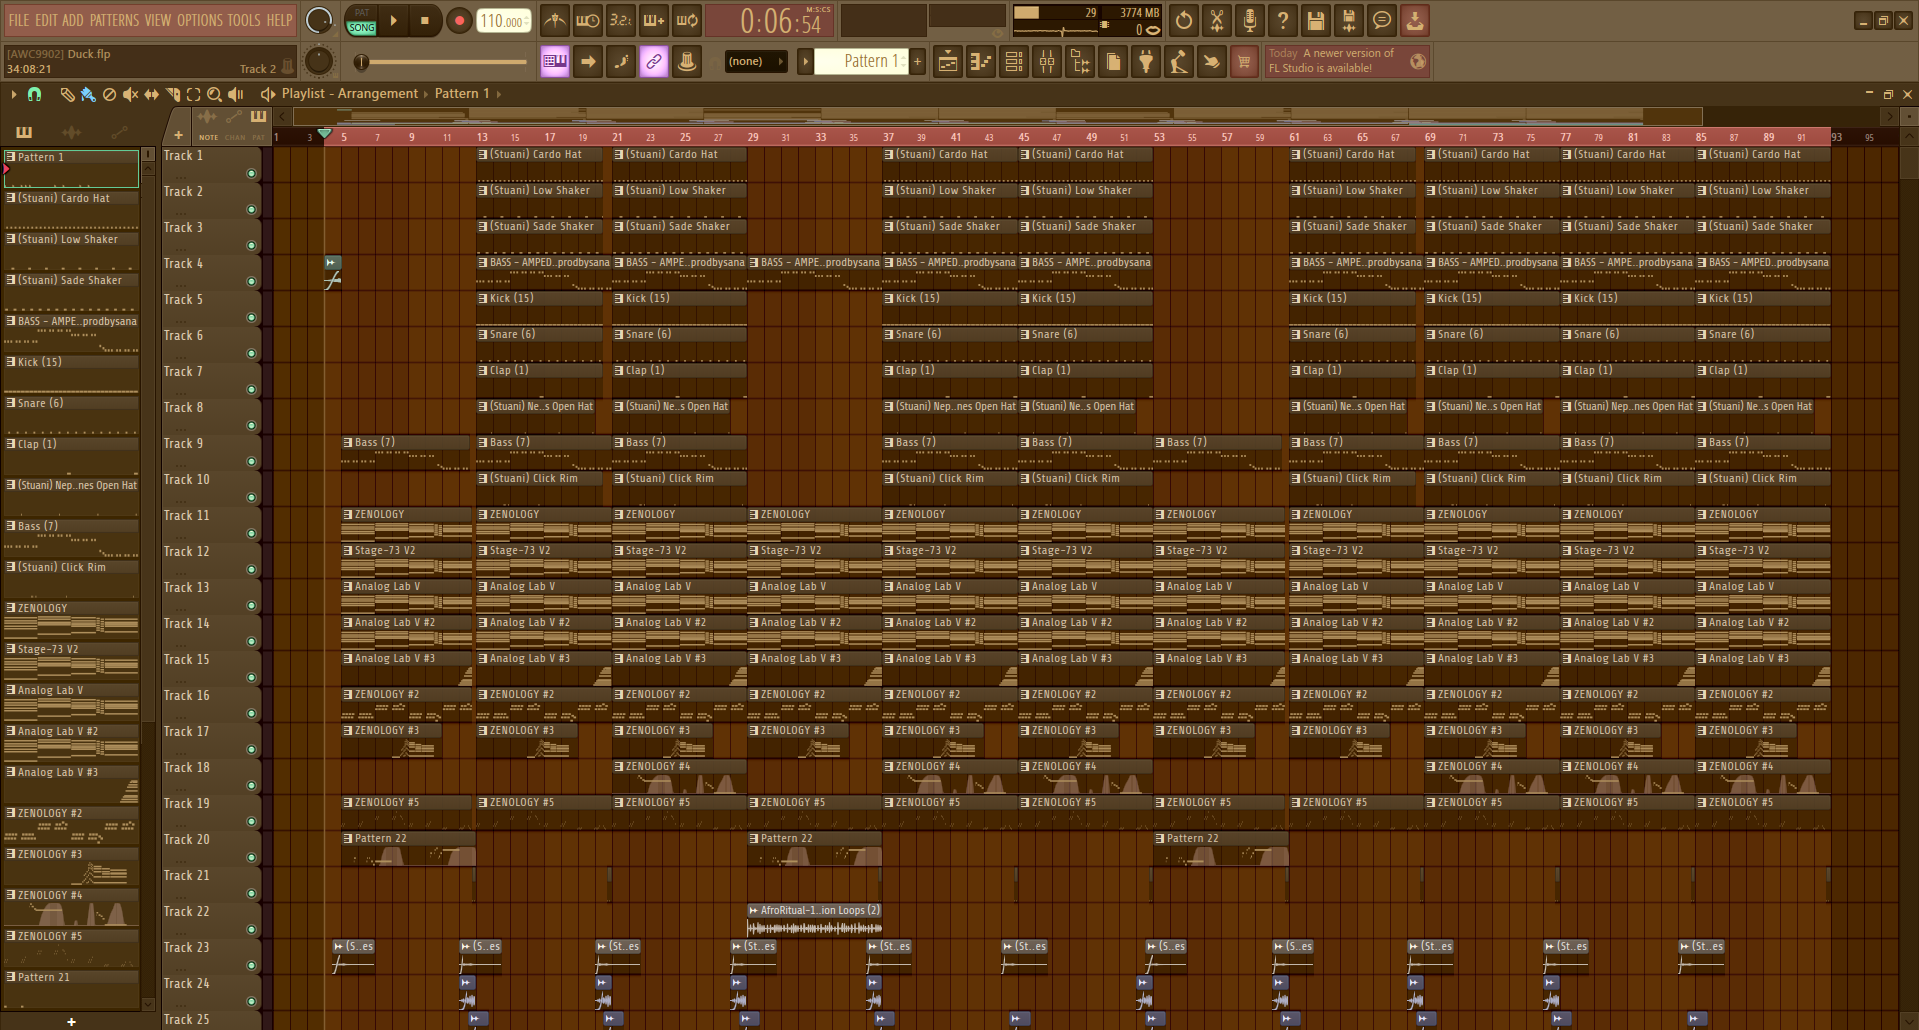Open the plugin picker plug icon
The image size is (1919, 1030).
point(1146,62)
